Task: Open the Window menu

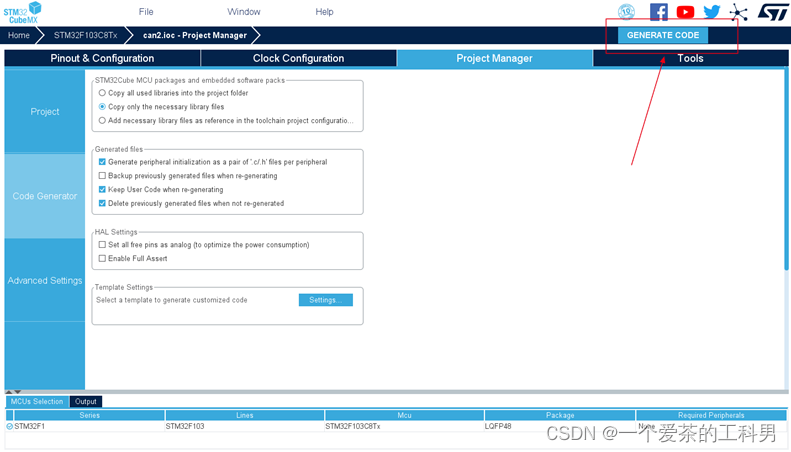Action: [244, 12]
